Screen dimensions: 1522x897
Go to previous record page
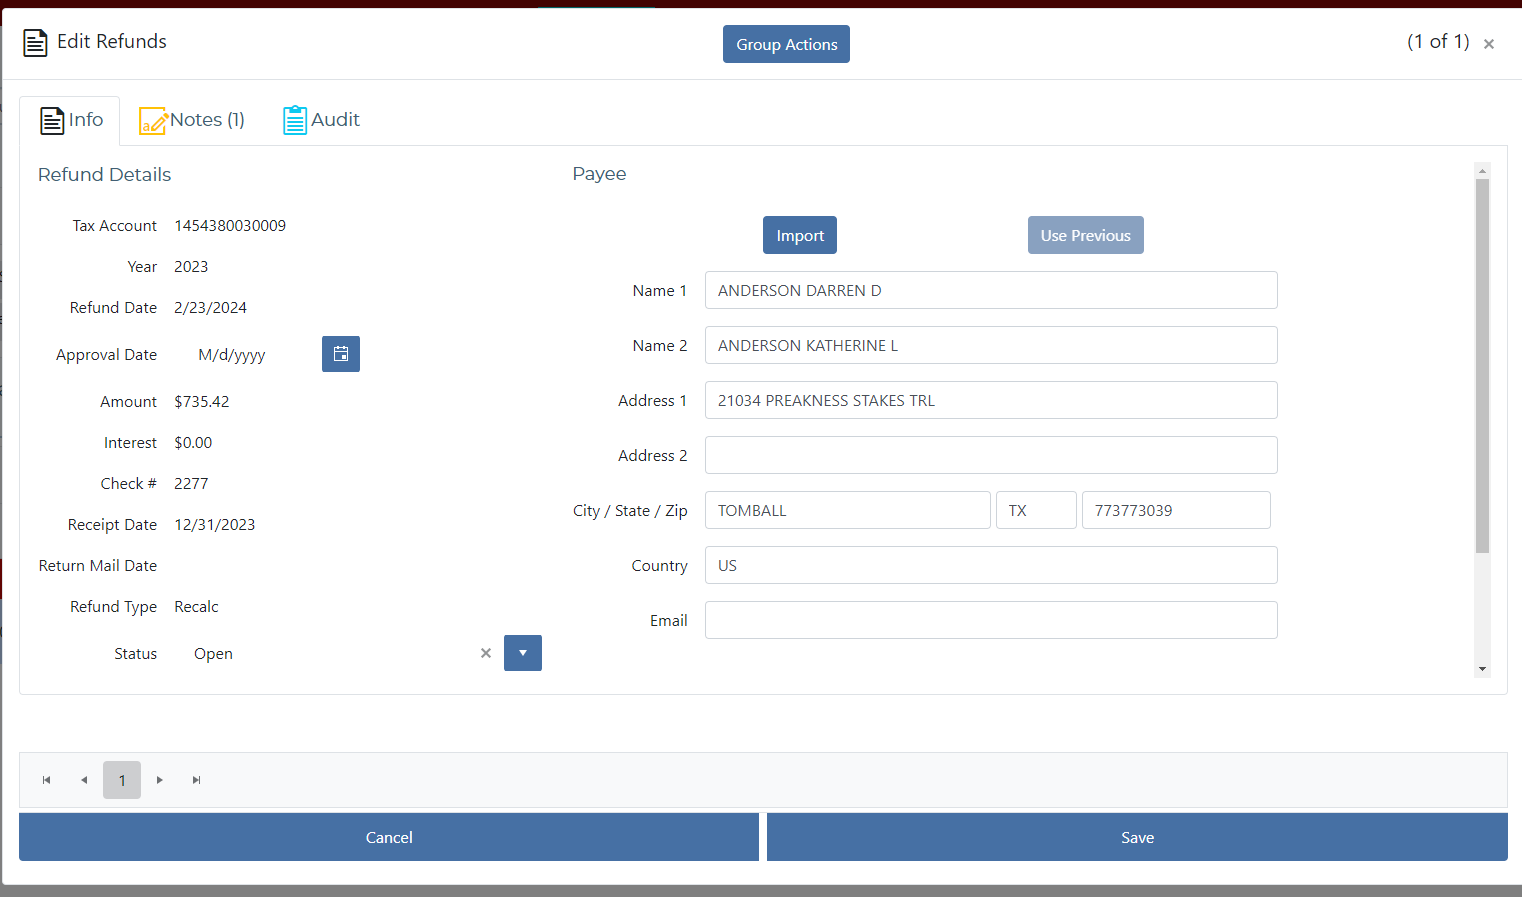point(84,780)
